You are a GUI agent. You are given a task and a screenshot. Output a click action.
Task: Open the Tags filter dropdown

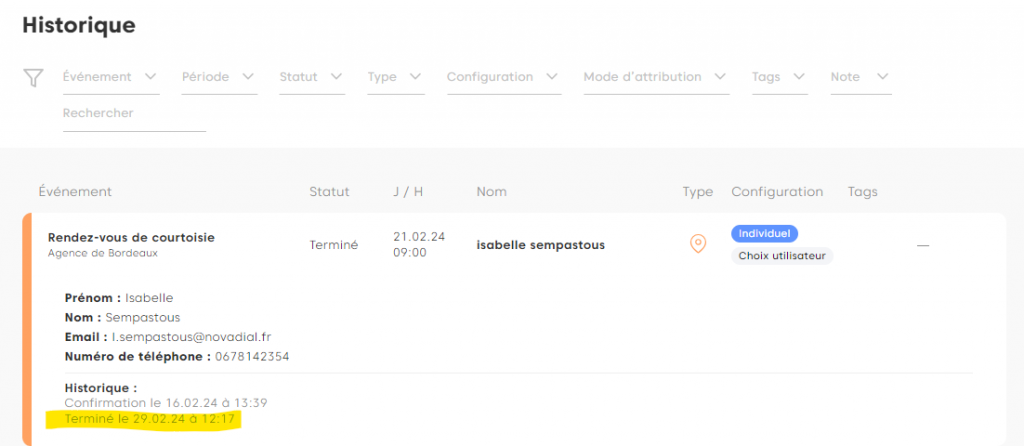click(x=779, y=77)
